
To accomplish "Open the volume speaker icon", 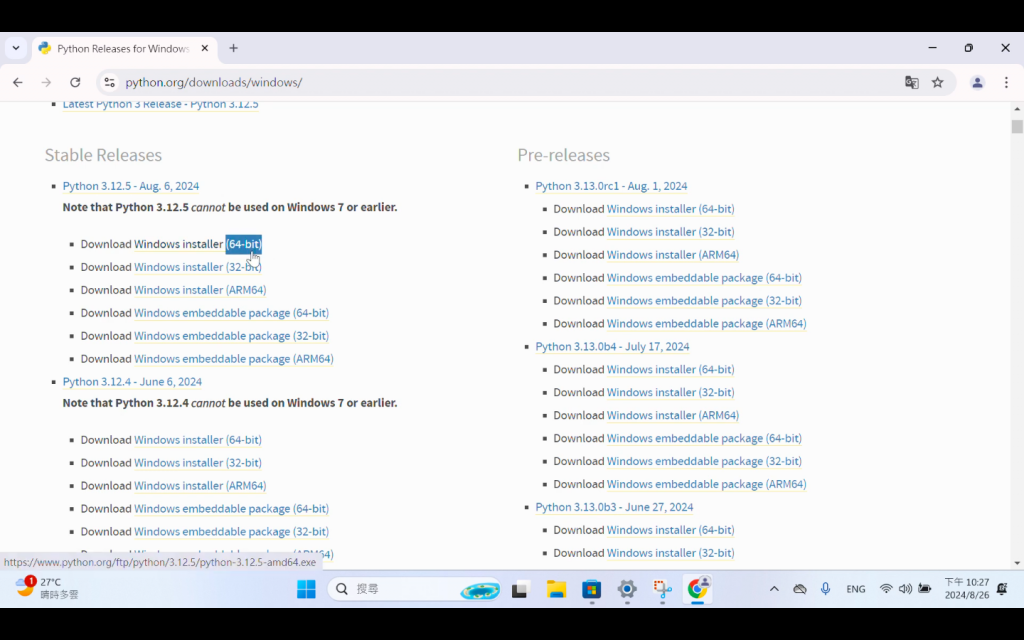I will tap(905, 589).
